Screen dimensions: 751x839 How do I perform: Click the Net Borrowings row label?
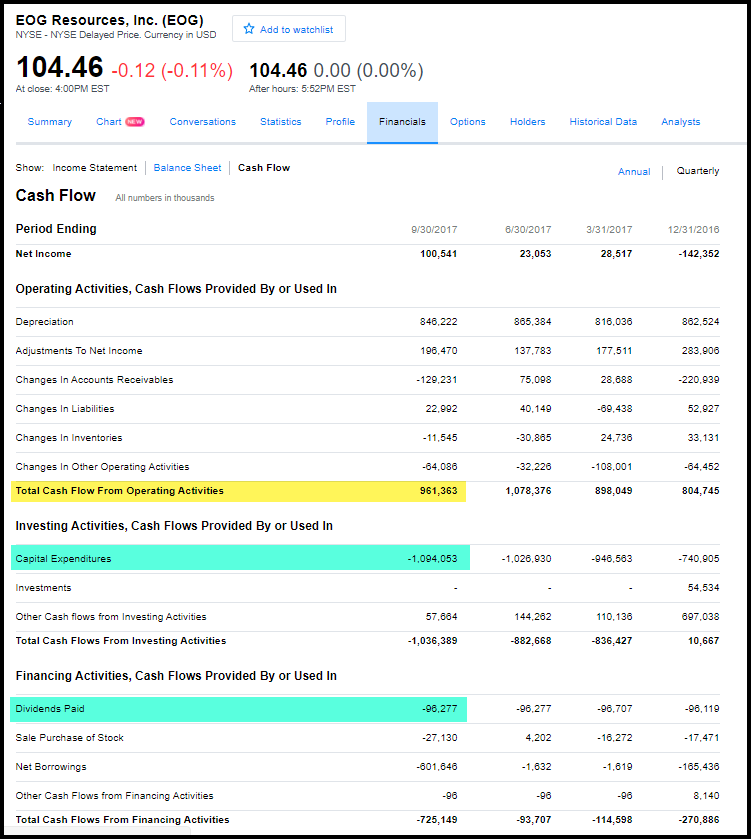click(51, 767)
